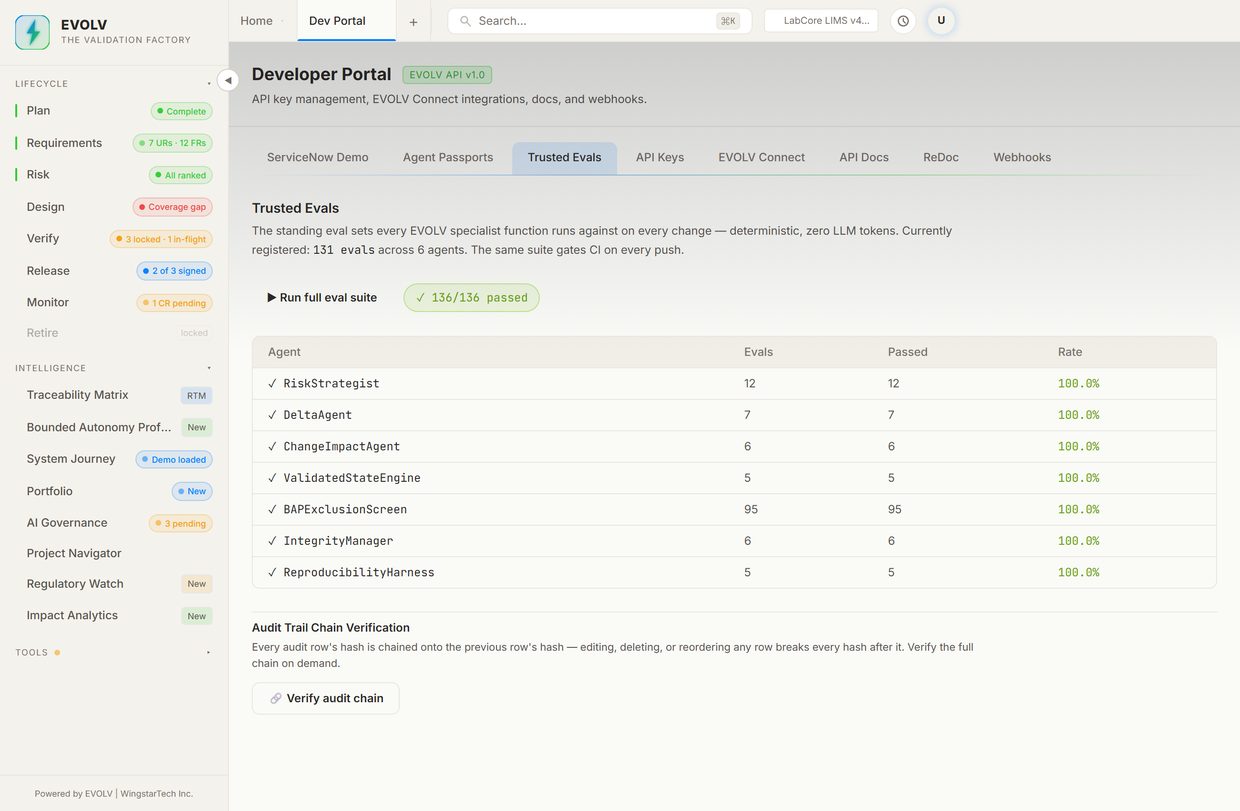This screenshot has width=1240, height=811.
Task: Collapse the sidebar with the arrow button
Action: point(228,80)
